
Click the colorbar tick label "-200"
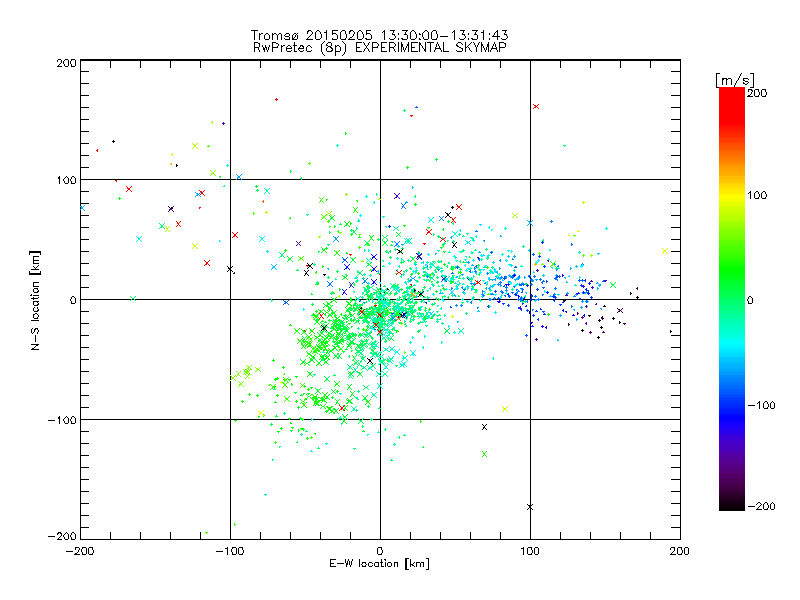[x=761, y=506]
